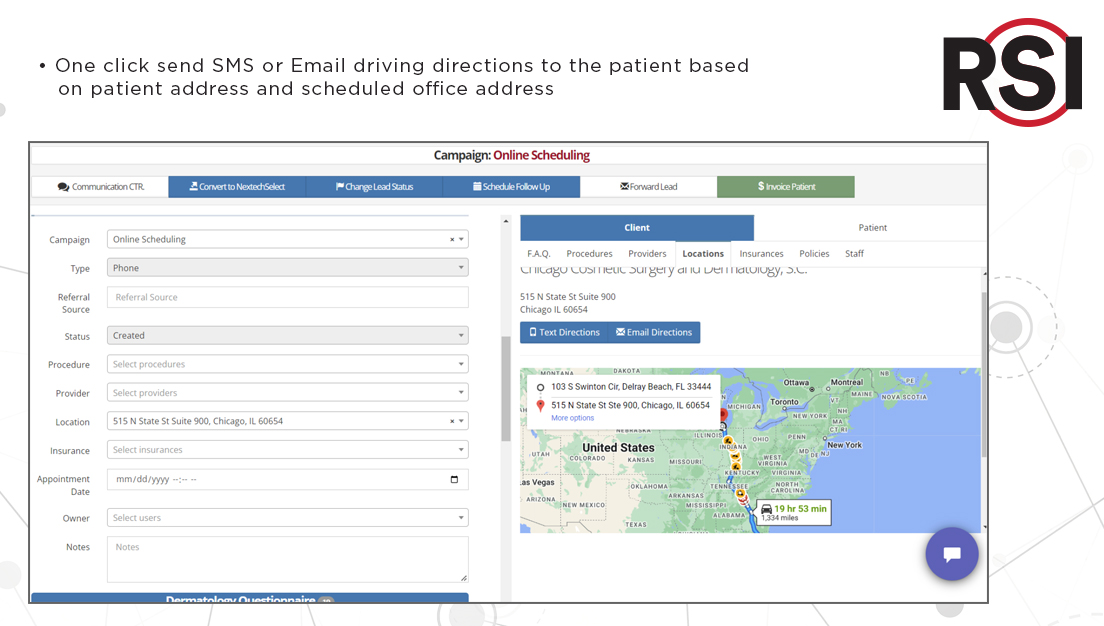Click the Delray Beach origin address on map

pyautogui.click(x=631, y=387)
